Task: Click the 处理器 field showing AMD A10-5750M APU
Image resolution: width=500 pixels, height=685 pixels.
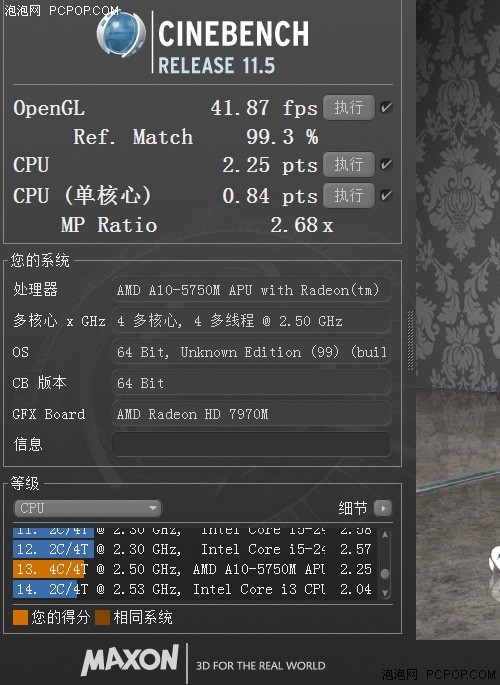Action: (251, 290)
